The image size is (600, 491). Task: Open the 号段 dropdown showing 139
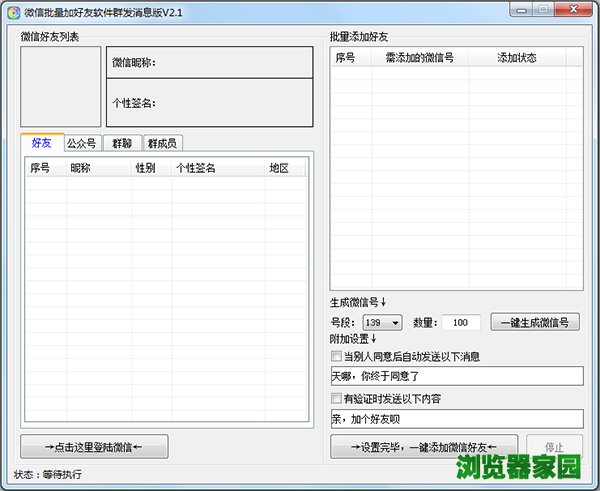pos(382,323)
